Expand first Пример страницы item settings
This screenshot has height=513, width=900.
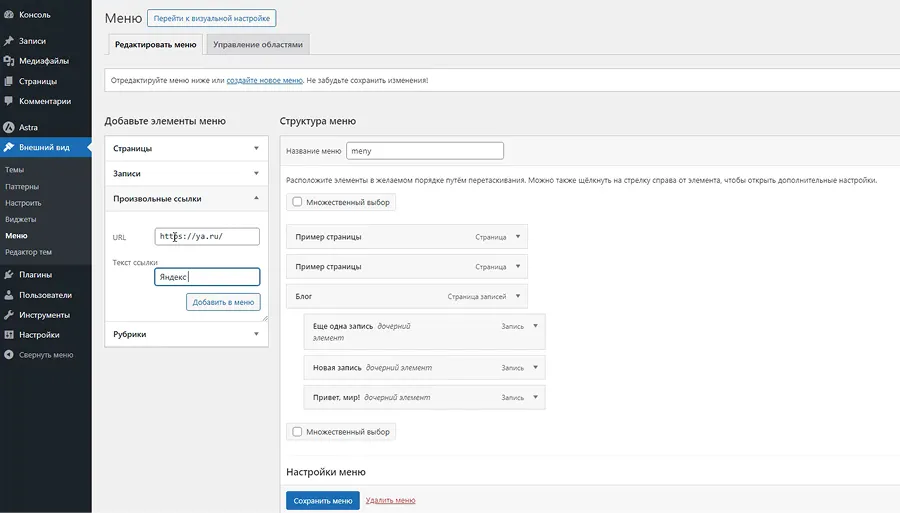coord(518,236)
